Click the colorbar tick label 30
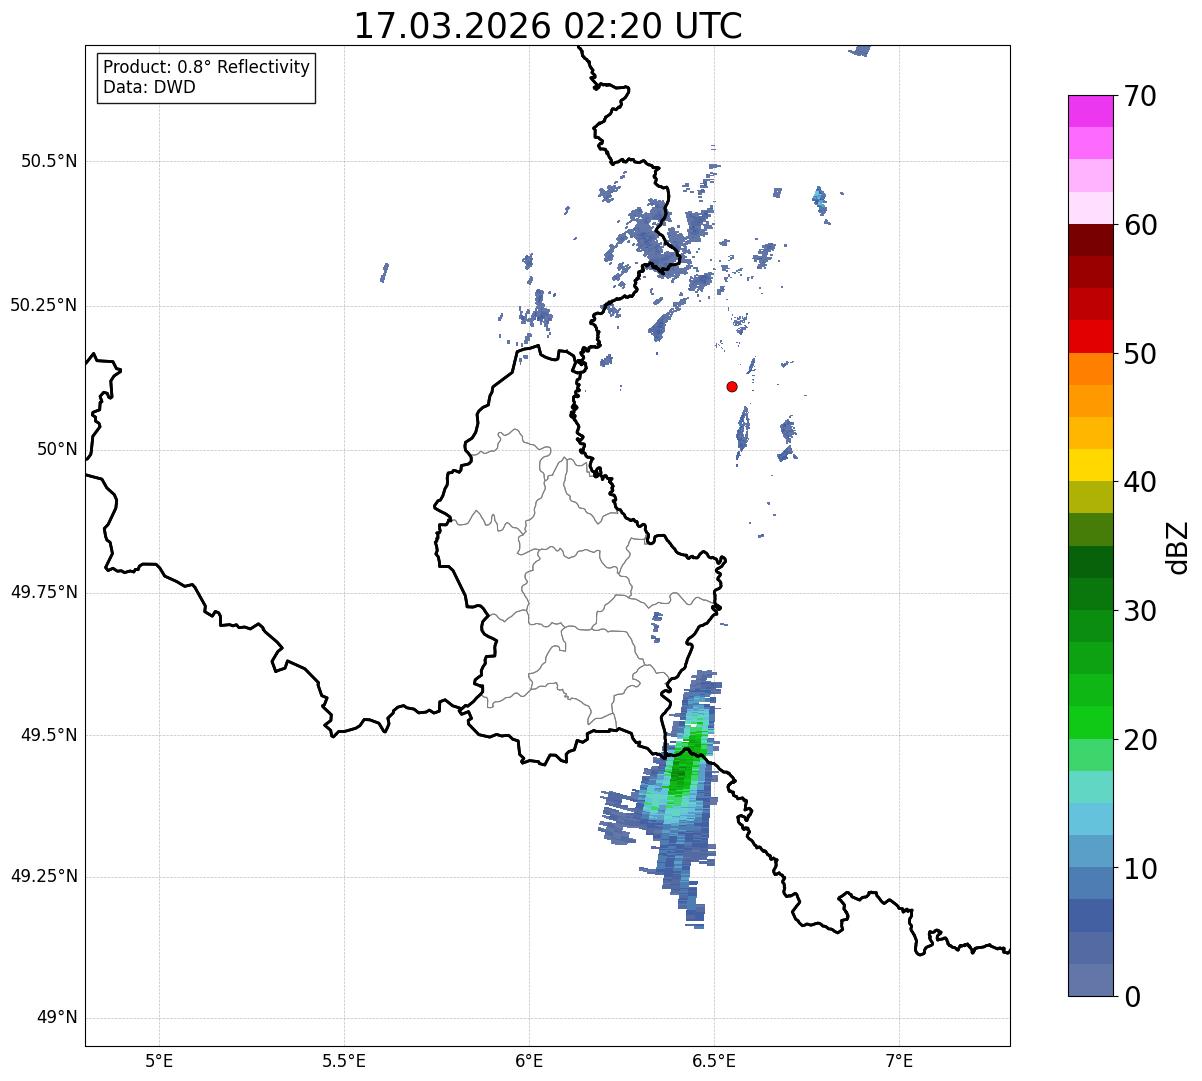The height and width of the screenshot is (1081, 1202). [x=1141, y=611]
